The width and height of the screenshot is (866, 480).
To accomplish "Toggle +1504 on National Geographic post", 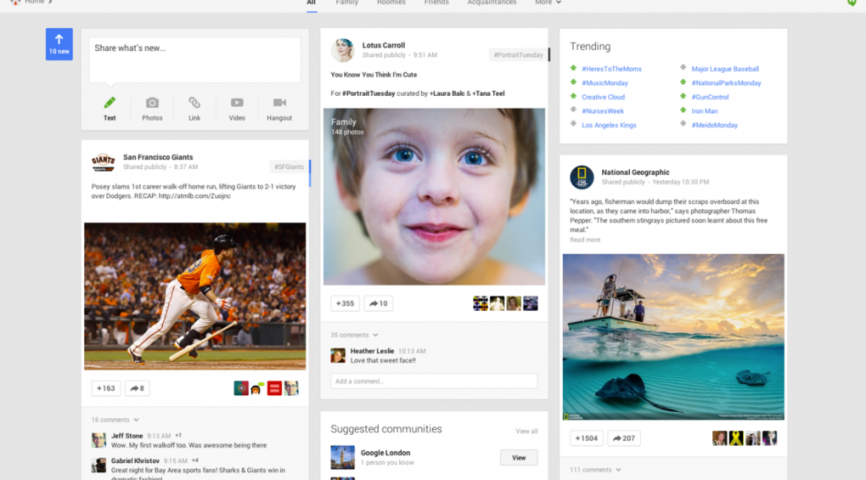I will [x=586, y=438].
